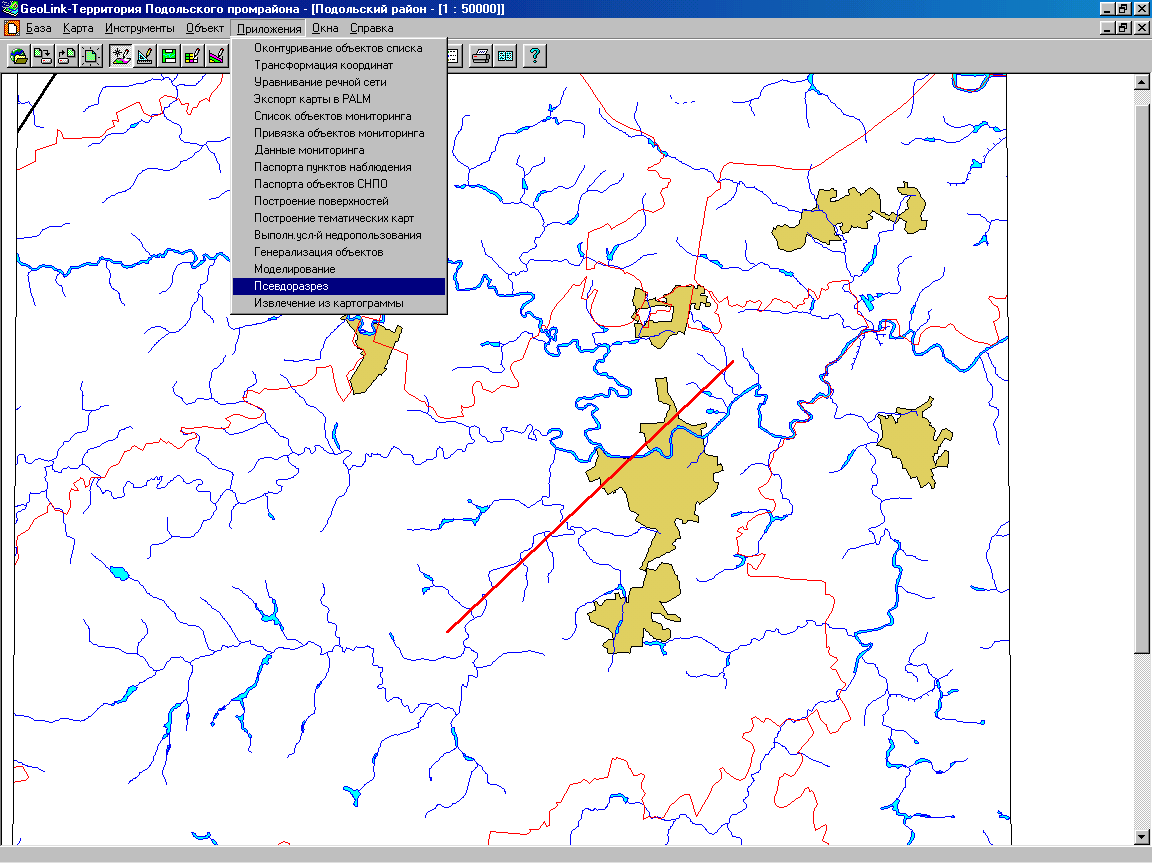1152x864 pixels.
Task: Select the ruler and pencil measuring tool
Action: click(x=145, y=56)
